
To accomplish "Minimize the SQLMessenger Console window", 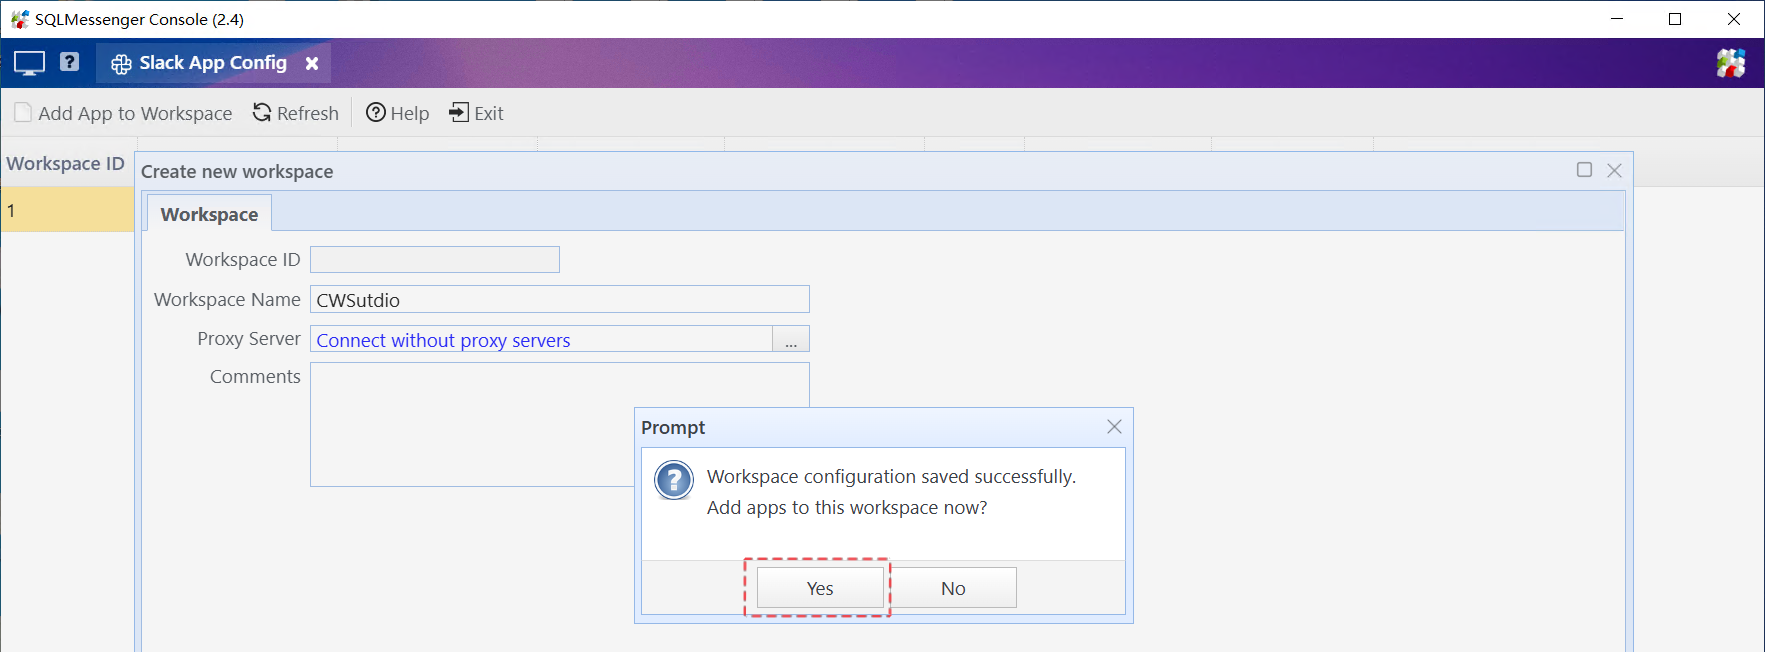I will pos(1617,19).
